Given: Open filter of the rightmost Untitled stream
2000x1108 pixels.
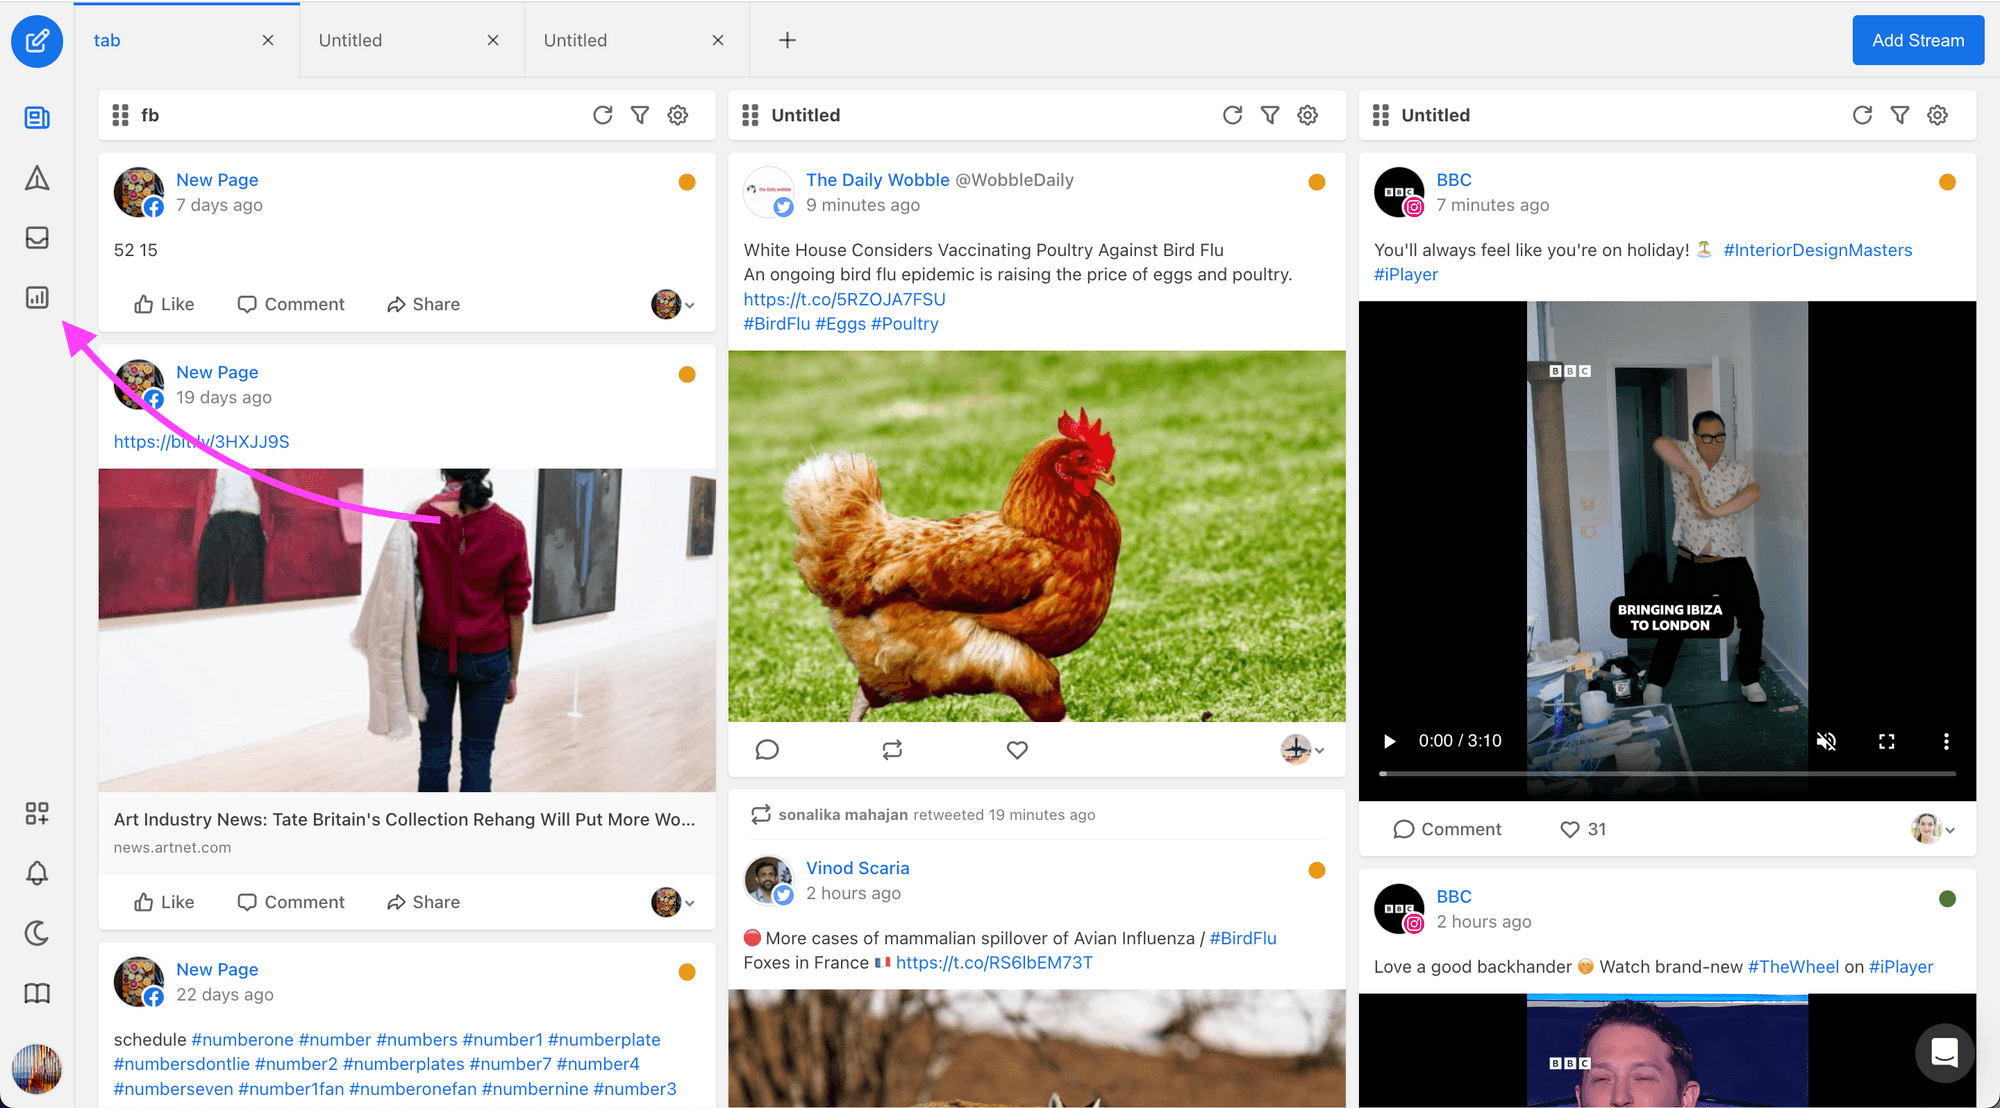Looking at the screenshot, I should pyautogui.click(x=1900, y=115).
